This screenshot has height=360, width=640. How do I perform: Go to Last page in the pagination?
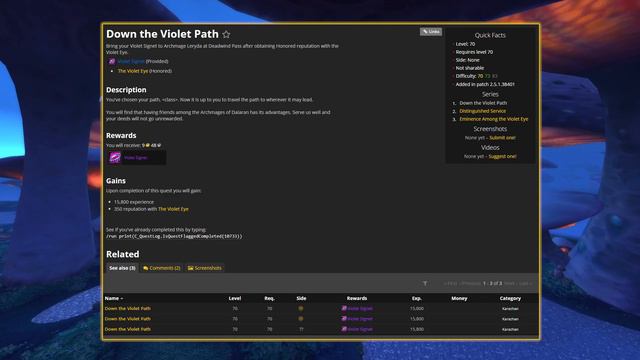(524, 283)
